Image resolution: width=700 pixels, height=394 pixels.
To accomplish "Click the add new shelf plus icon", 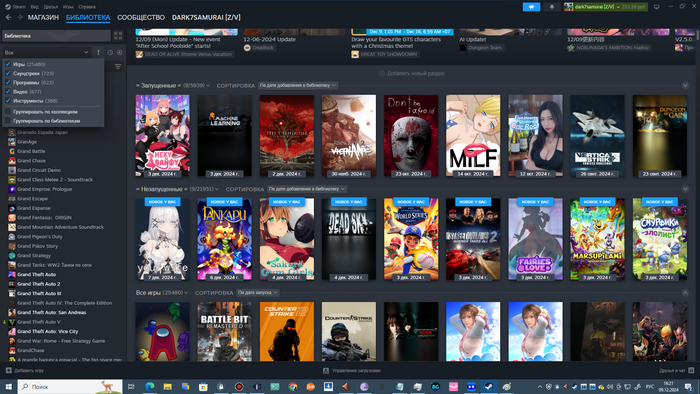I will 382,73.
